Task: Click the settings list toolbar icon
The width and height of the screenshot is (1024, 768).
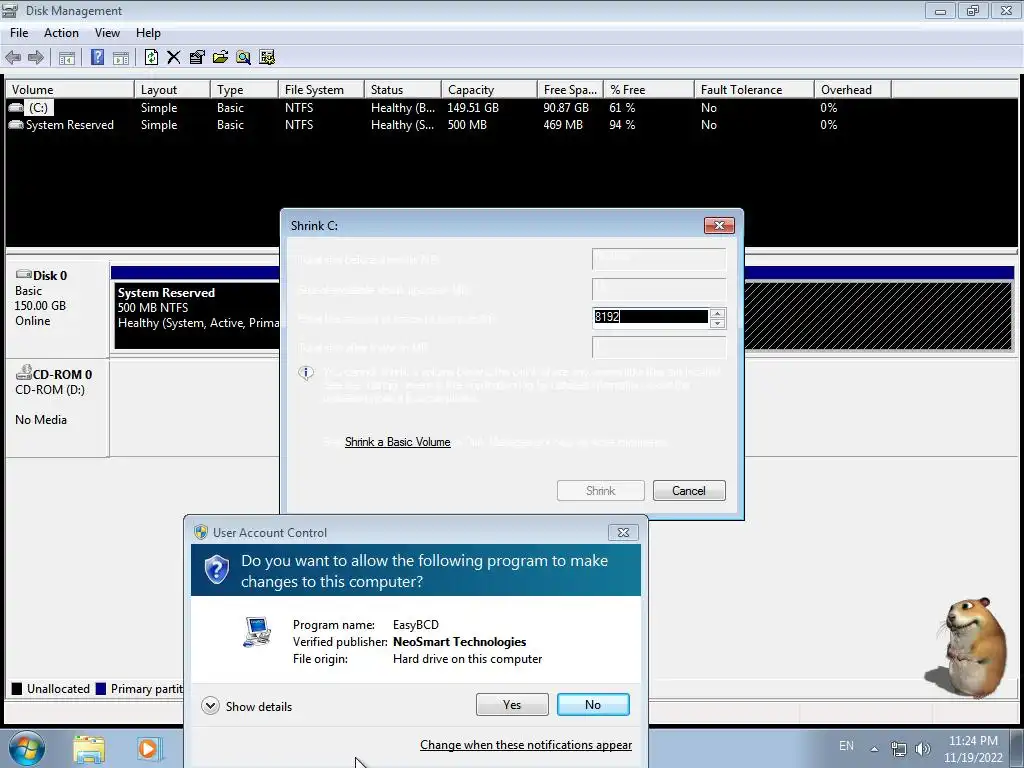Action: click(267, 57)
